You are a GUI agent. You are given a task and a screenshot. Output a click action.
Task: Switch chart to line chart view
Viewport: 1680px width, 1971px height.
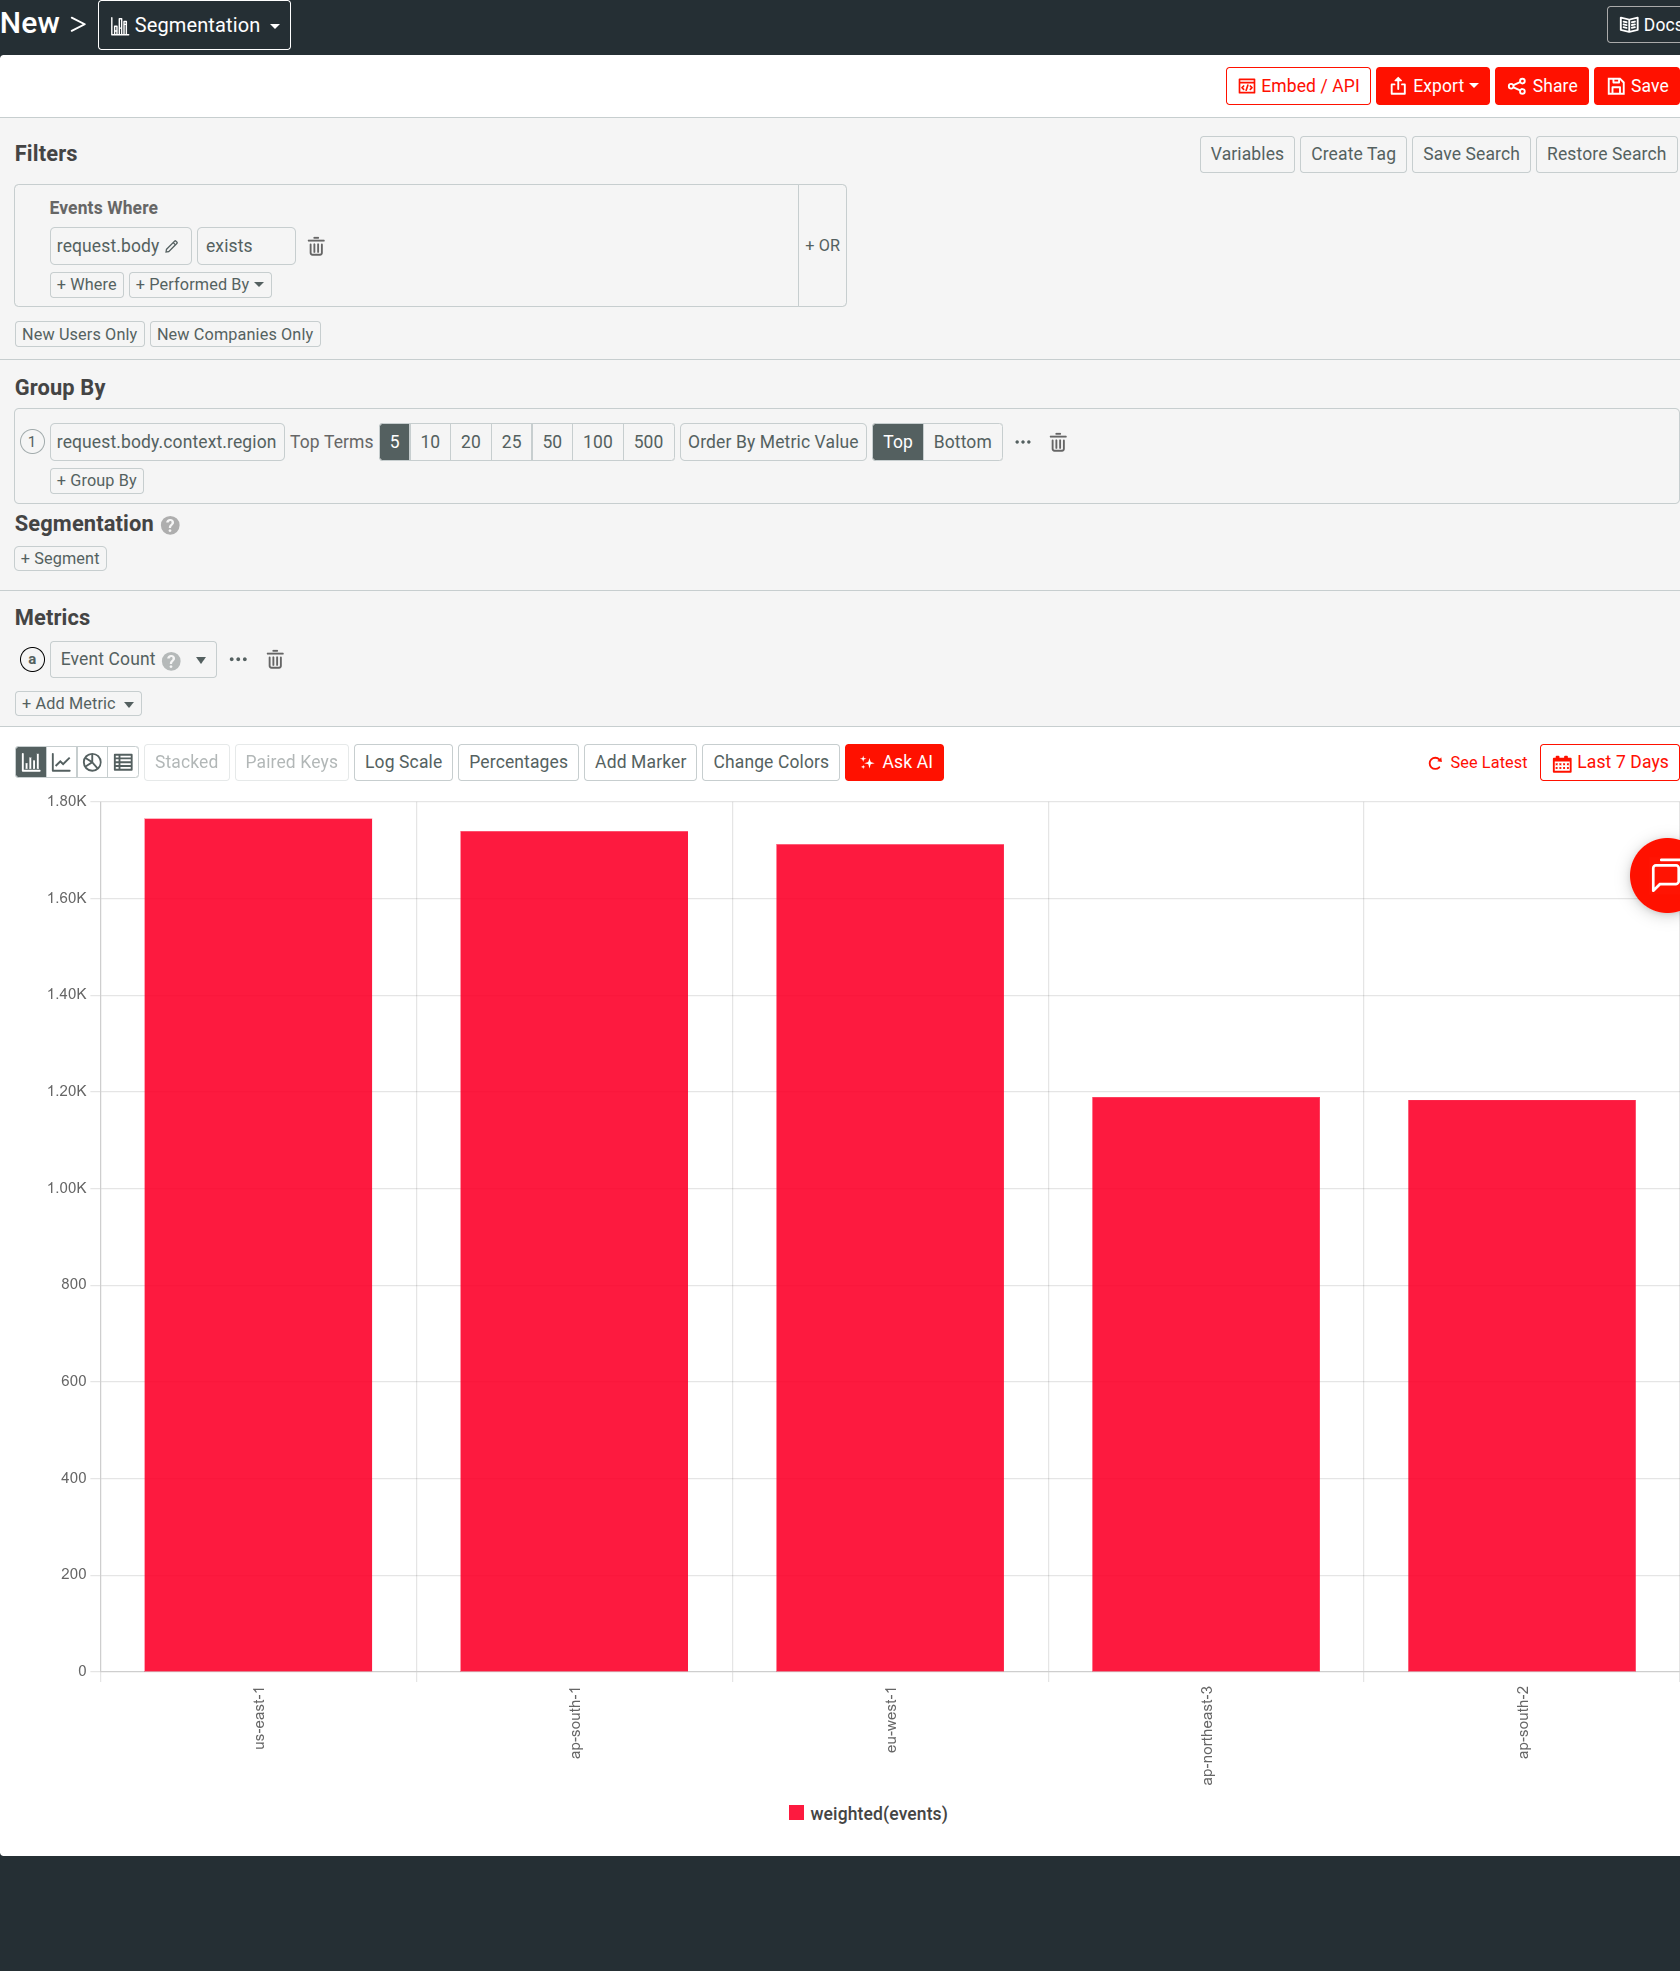[61, 762]
